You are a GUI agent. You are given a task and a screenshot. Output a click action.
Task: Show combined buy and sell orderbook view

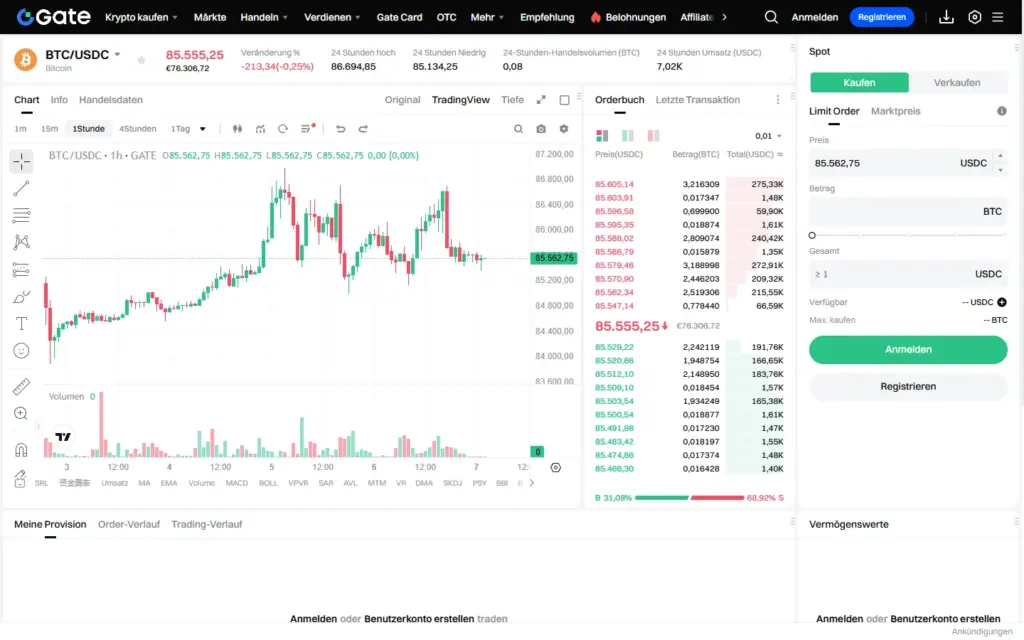pos(602,136)
